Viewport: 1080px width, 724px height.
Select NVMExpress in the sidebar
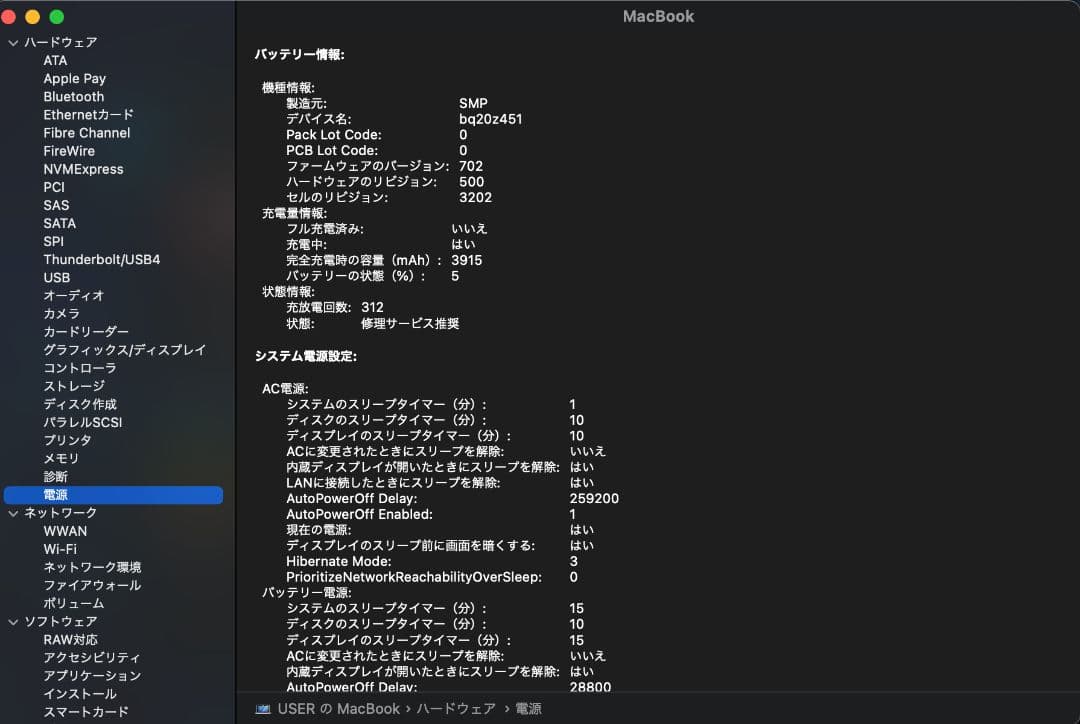[x=82, y=168]
